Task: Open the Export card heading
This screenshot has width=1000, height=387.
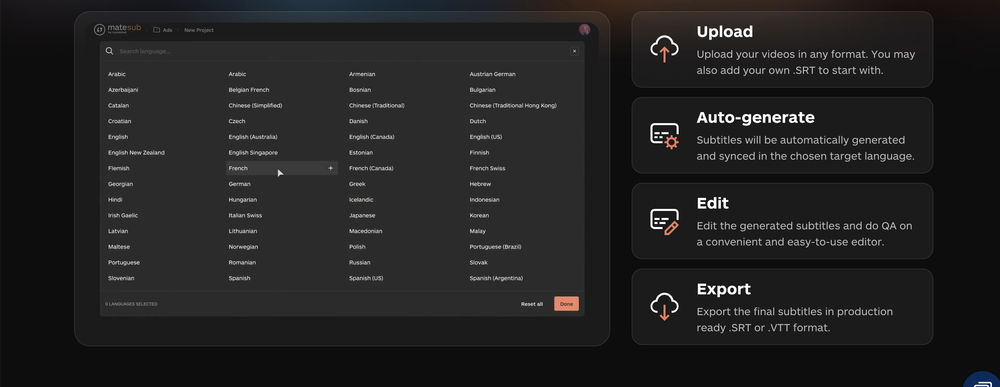Action: [723, 289]
